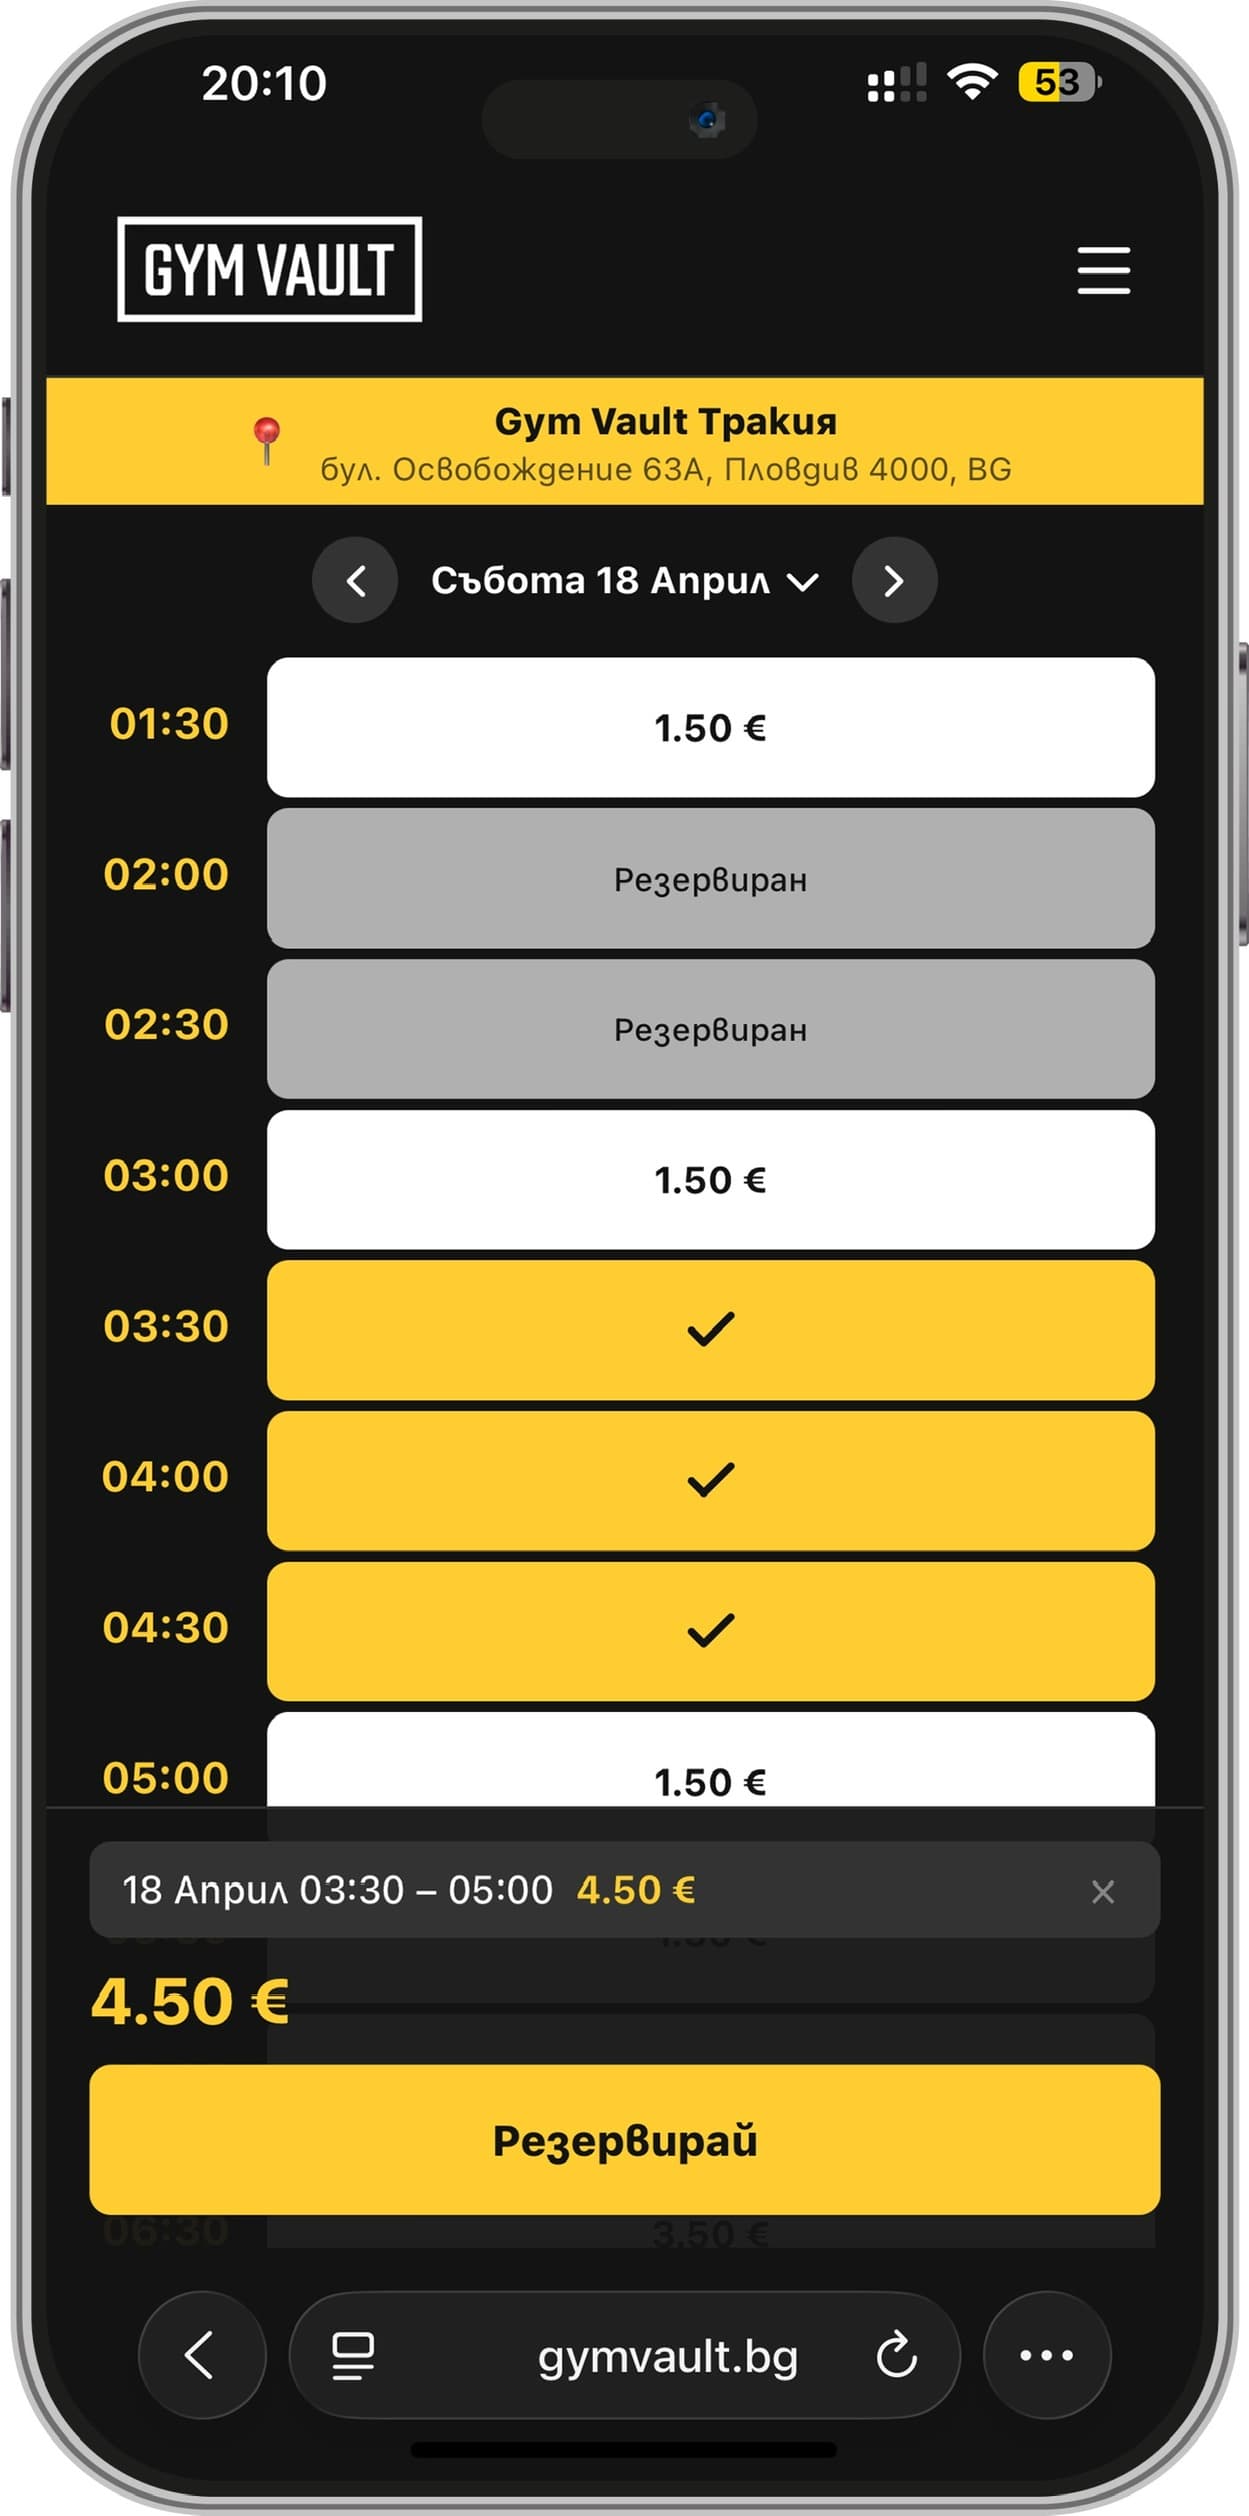1249x2516 pixels.
Task: Click the Gym Vault logo
Action: pyautogui.click(x=269, y=269)
